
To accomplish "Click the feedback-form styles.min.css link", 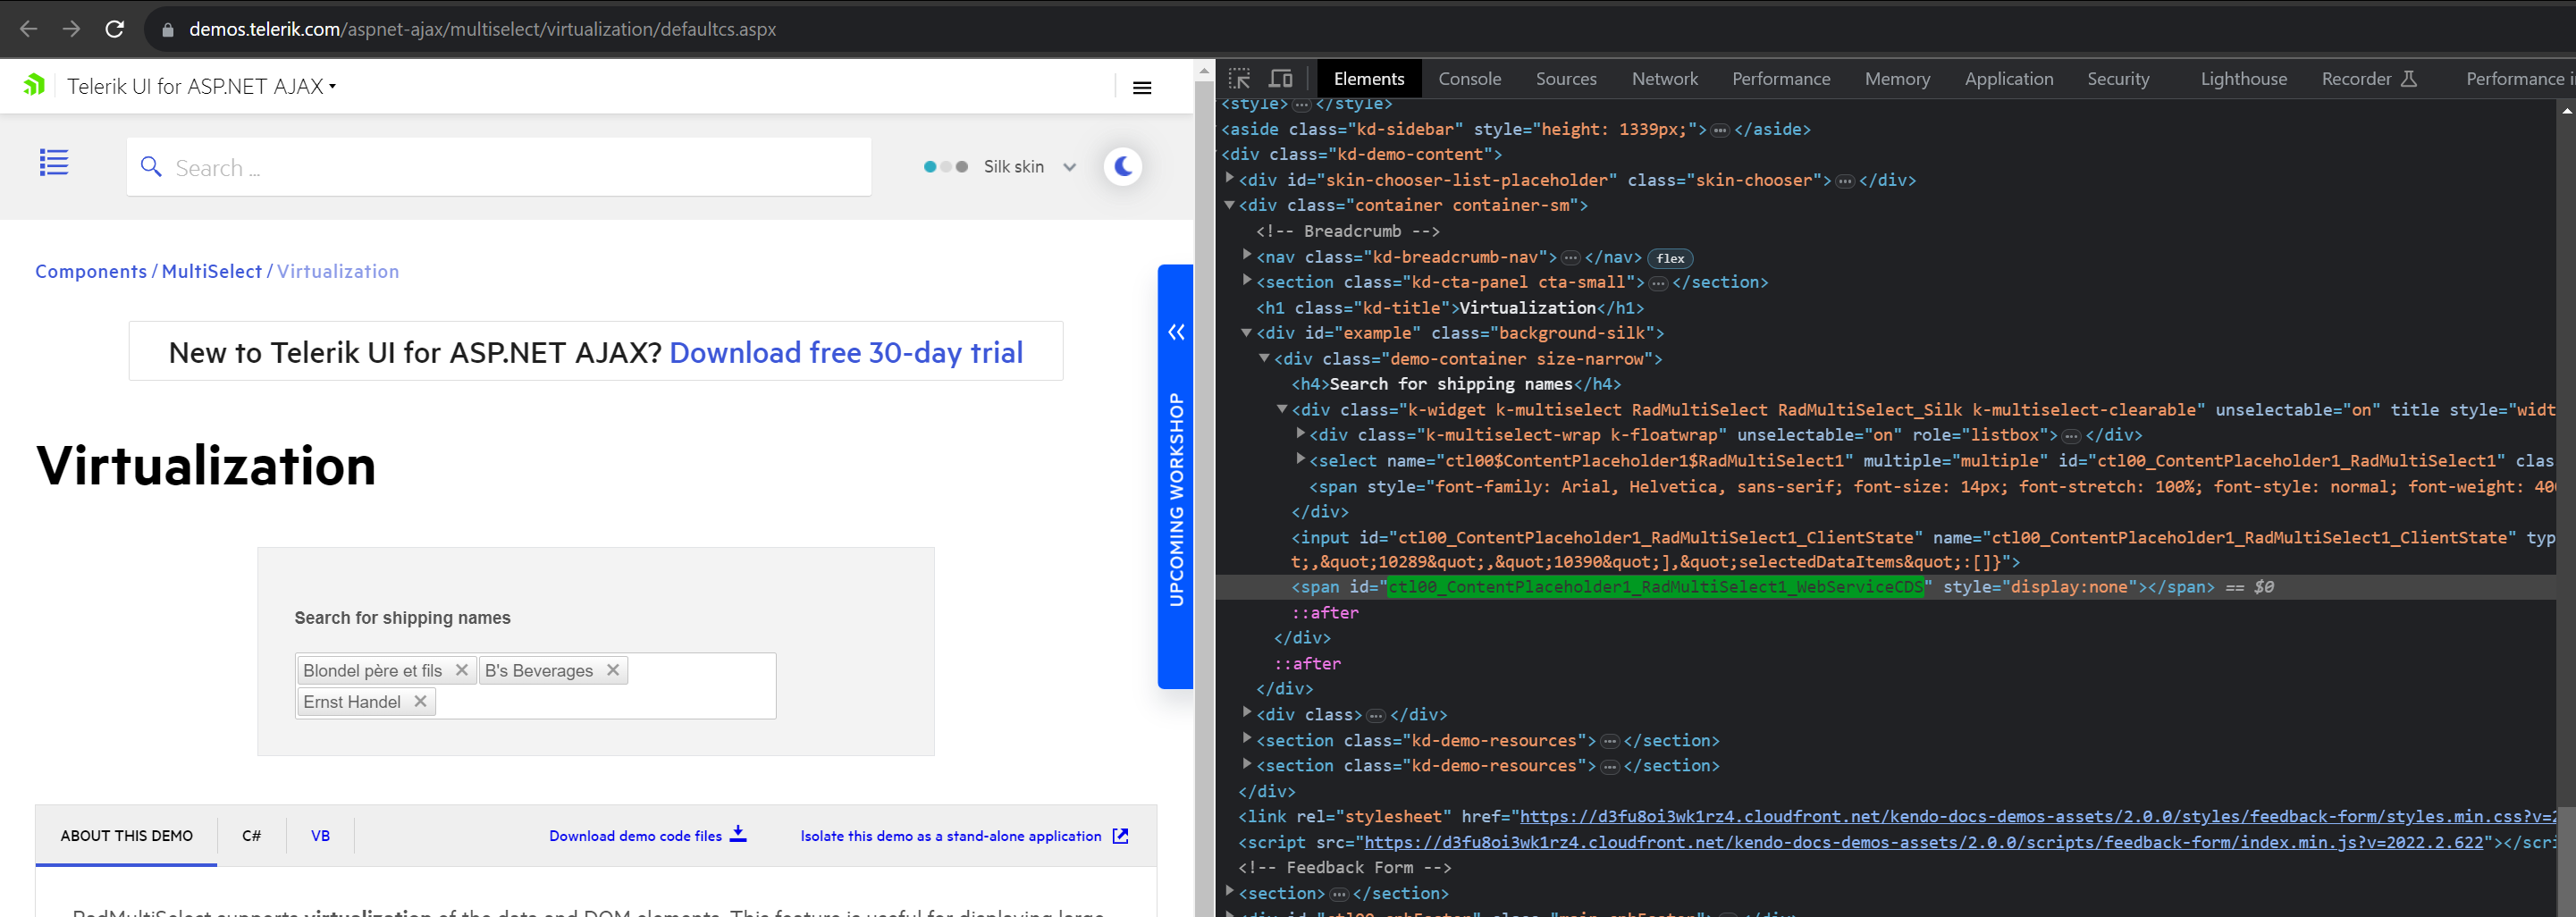I will (x=2037, y=816).
